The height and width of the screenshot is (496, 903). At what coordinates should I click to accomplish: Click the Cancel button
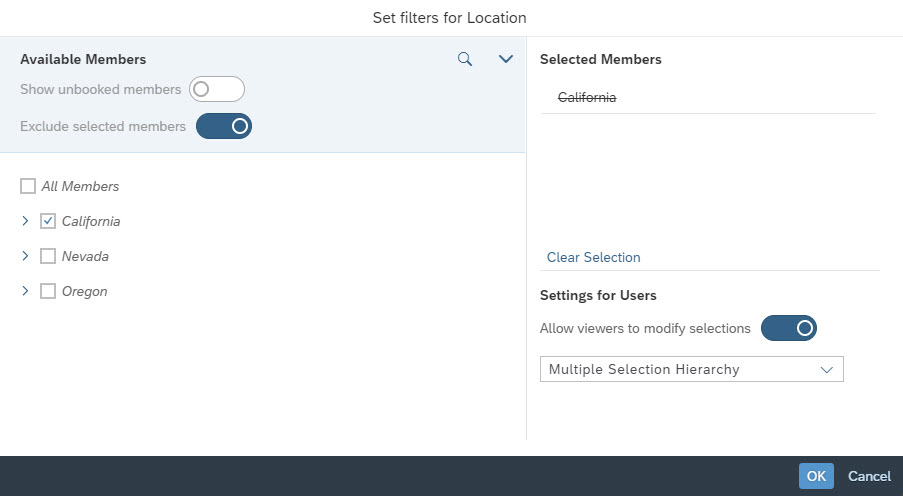(869, 476)
